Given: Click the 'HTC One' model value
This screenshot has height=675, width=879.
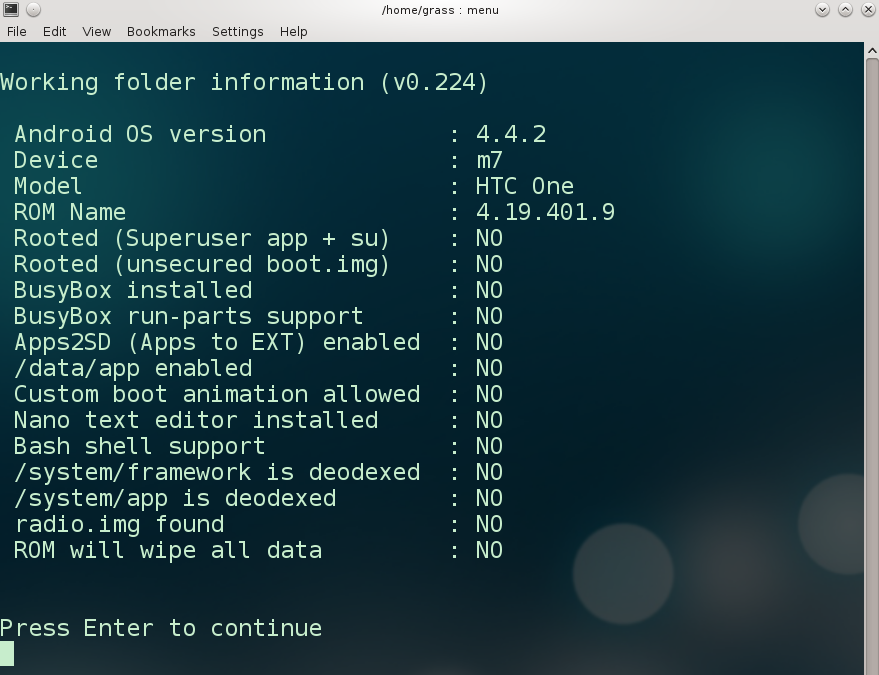Looking at the screenshot, I should tap(525, 186).
